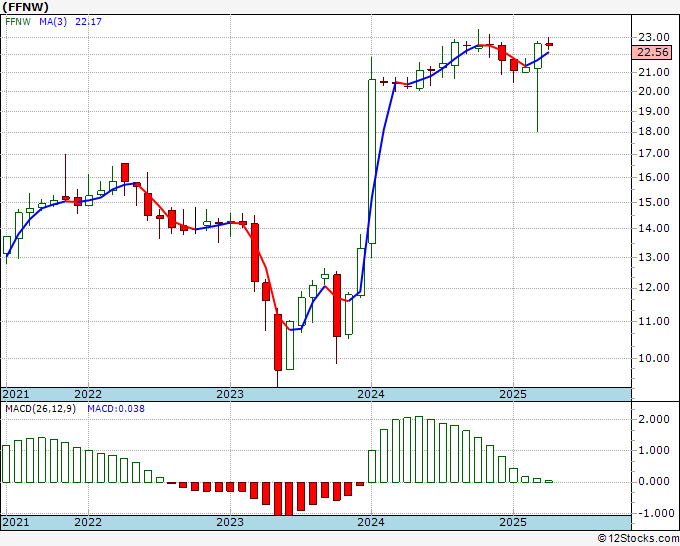Click the 19.00 price axis label
This screenshot has height=546, width=680.
(x=653, y=111)
